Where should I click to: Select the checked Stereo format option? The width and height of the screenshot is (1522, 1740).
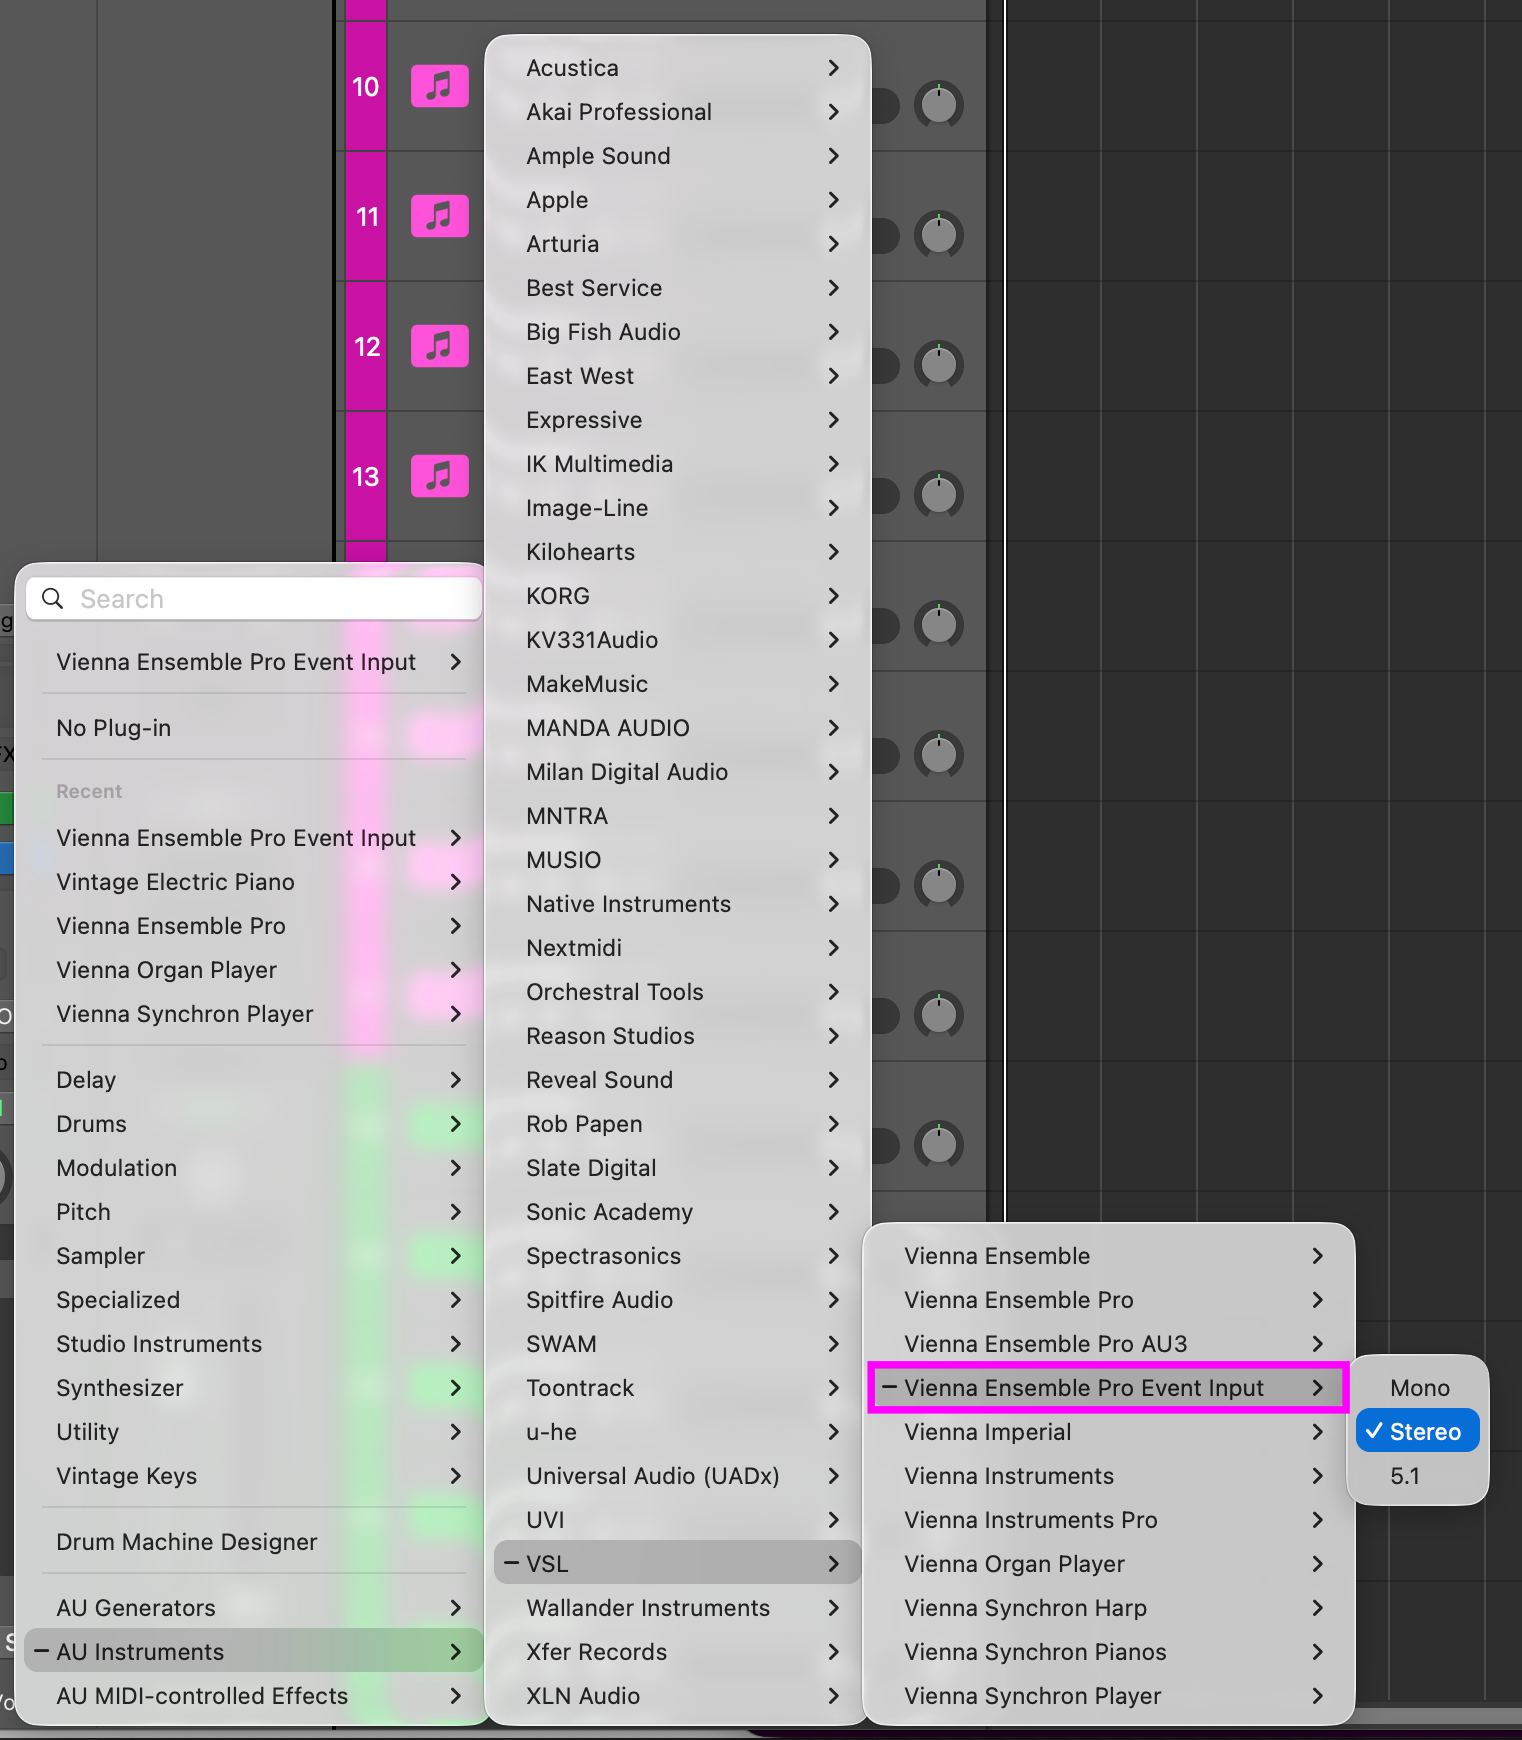(1417, 1432)
